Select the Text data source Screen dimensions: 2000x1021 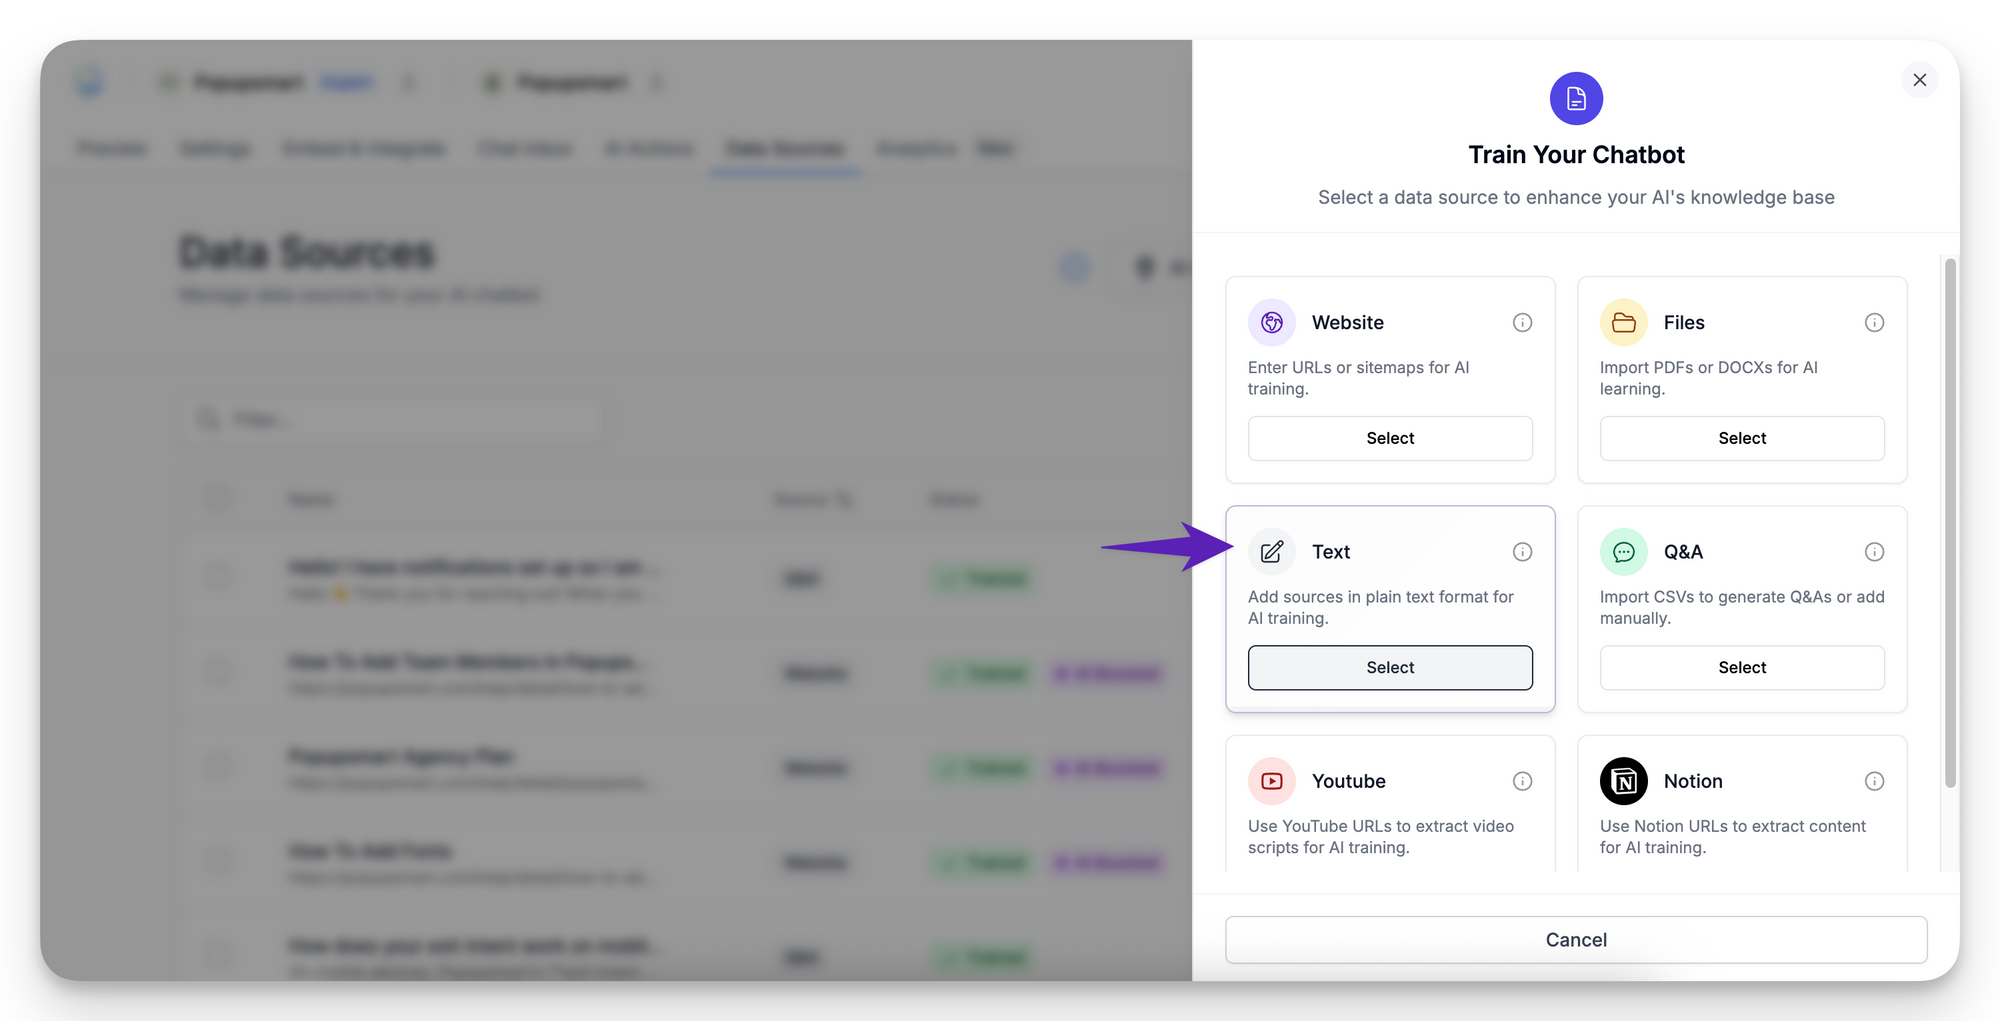(1390, 667)
